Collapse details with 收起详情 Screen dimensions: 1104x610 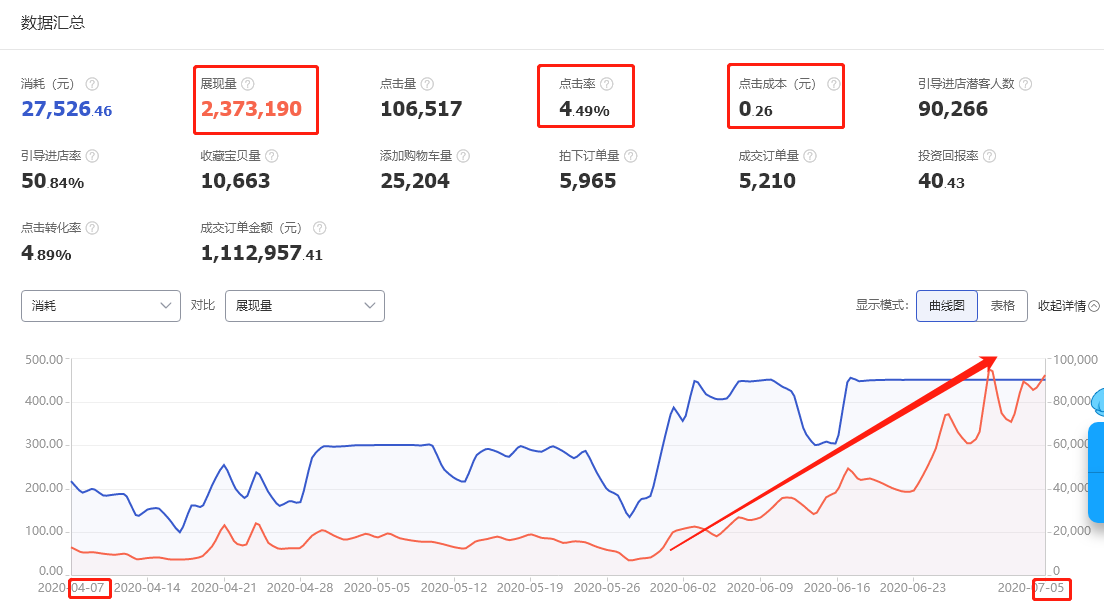1068,306
